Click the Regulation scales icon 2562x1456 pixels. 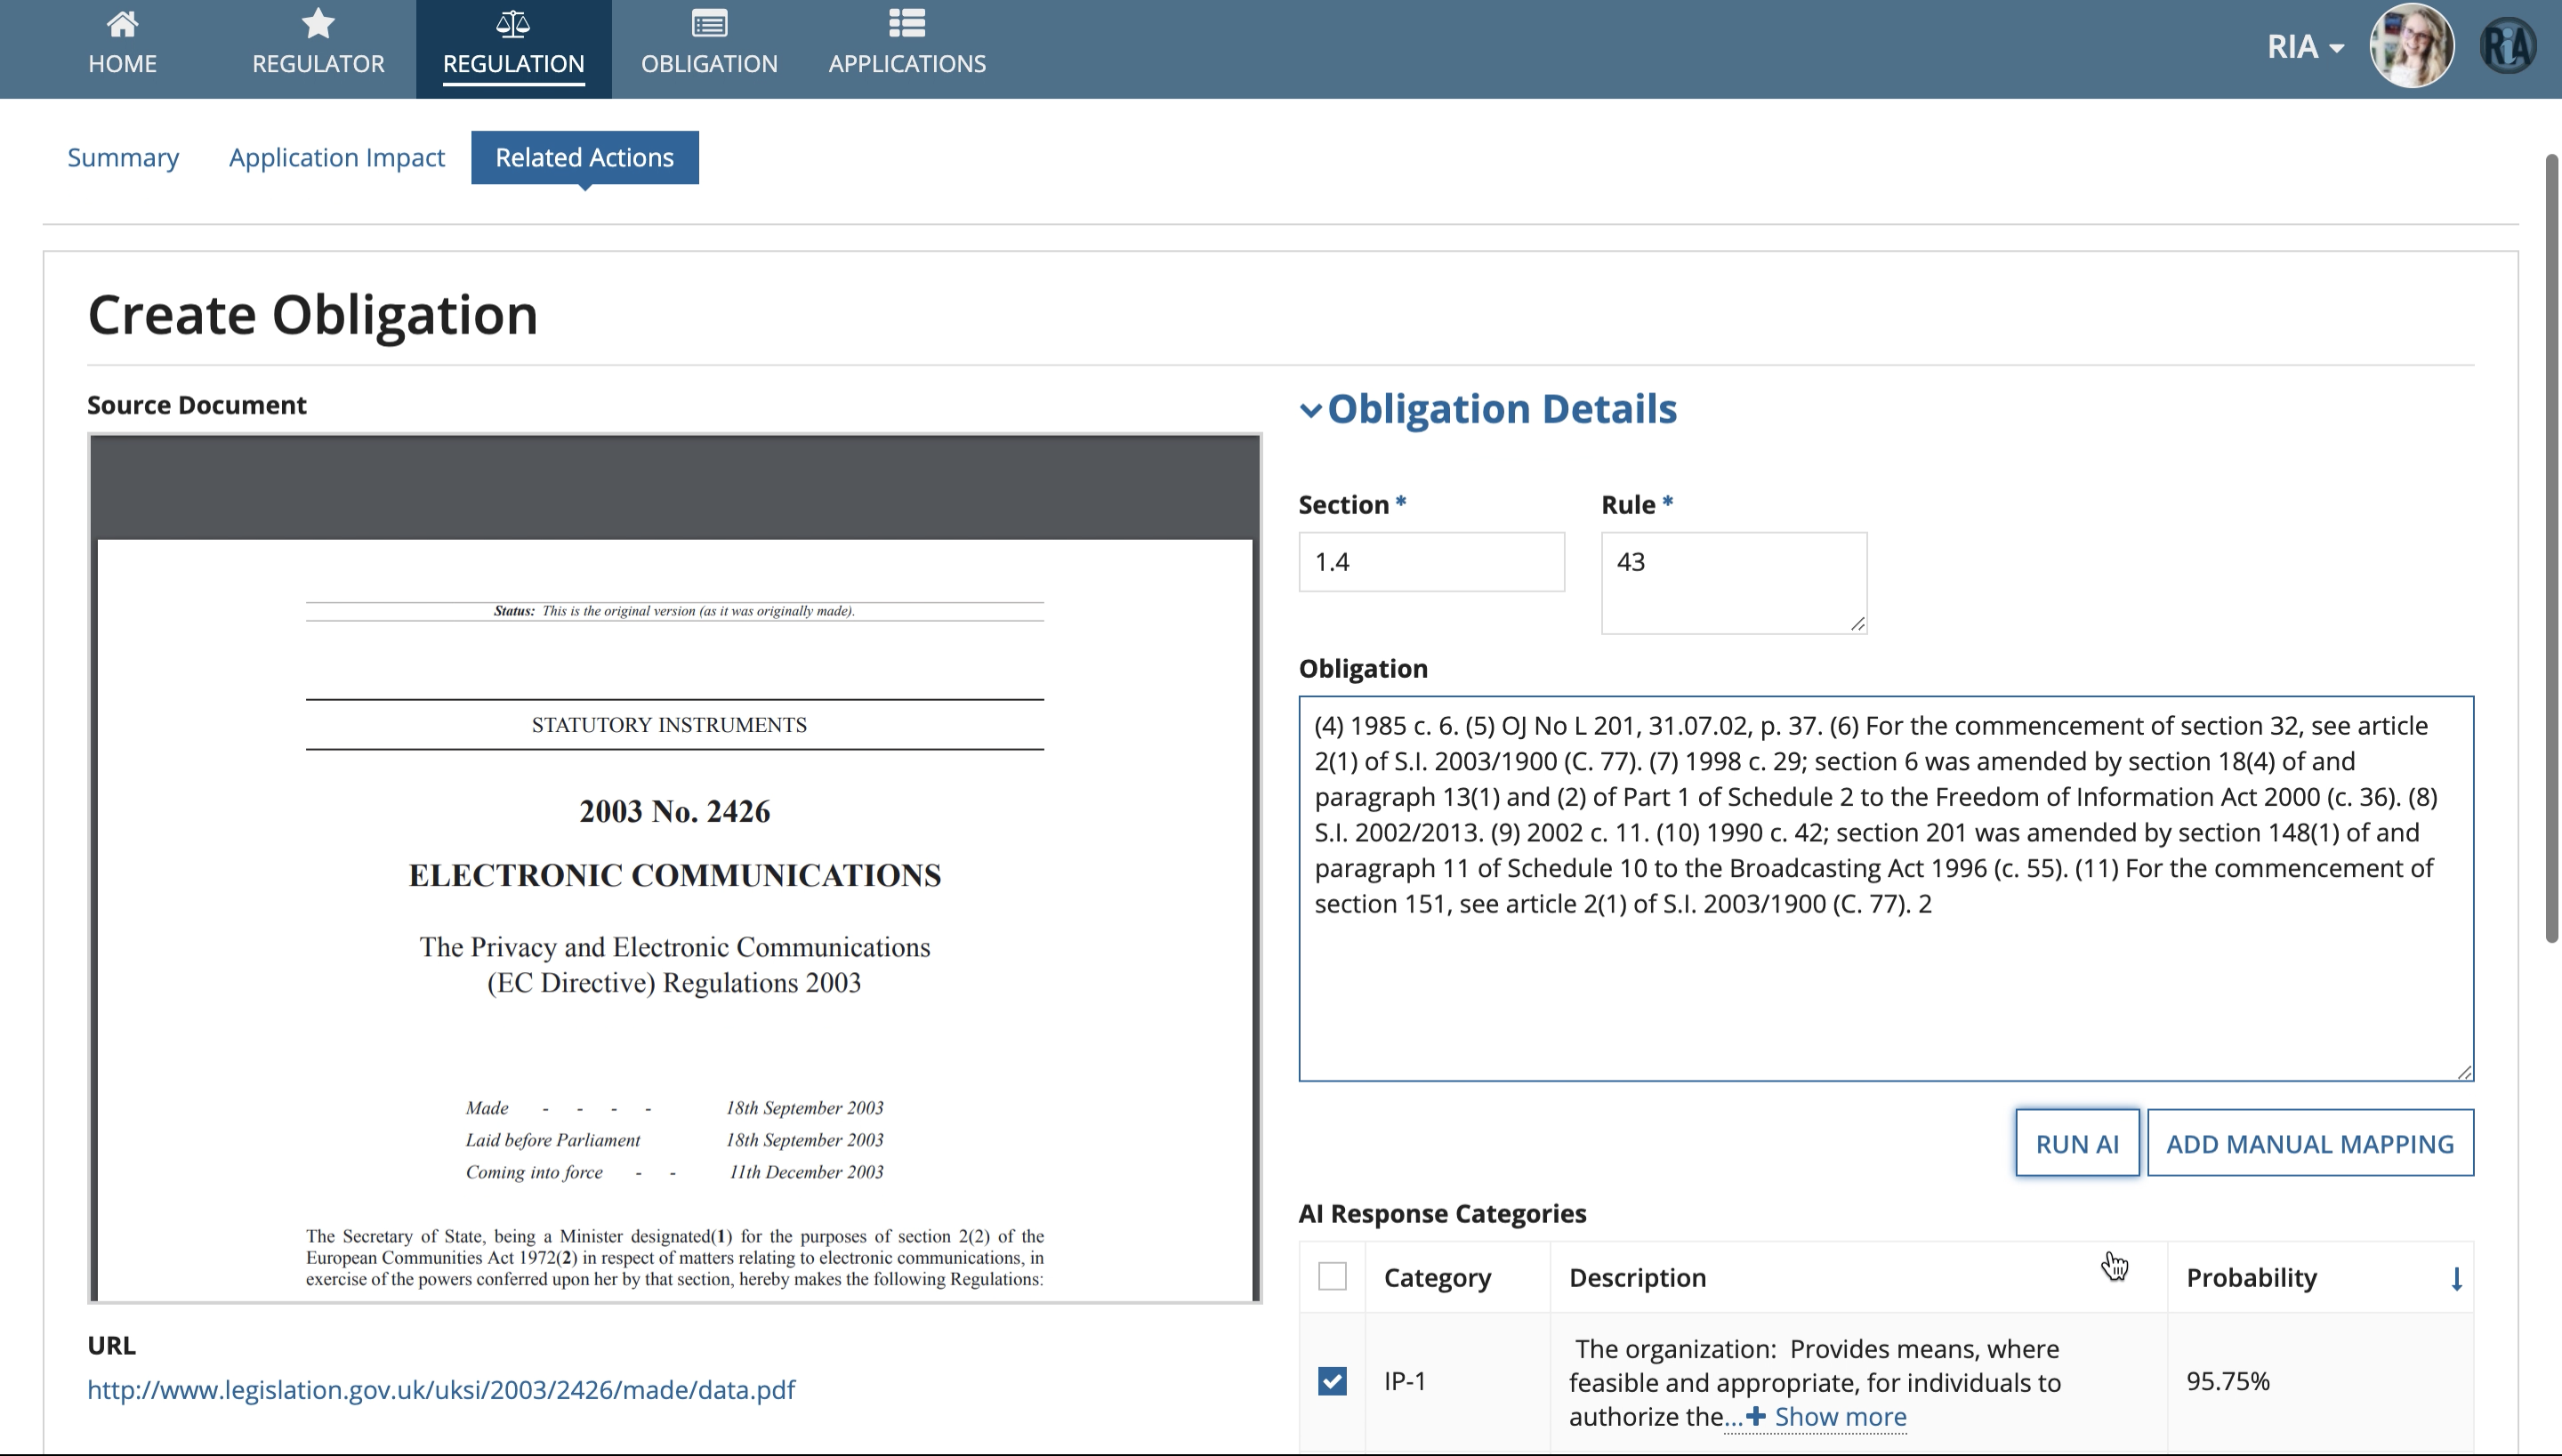click(513, 23)
